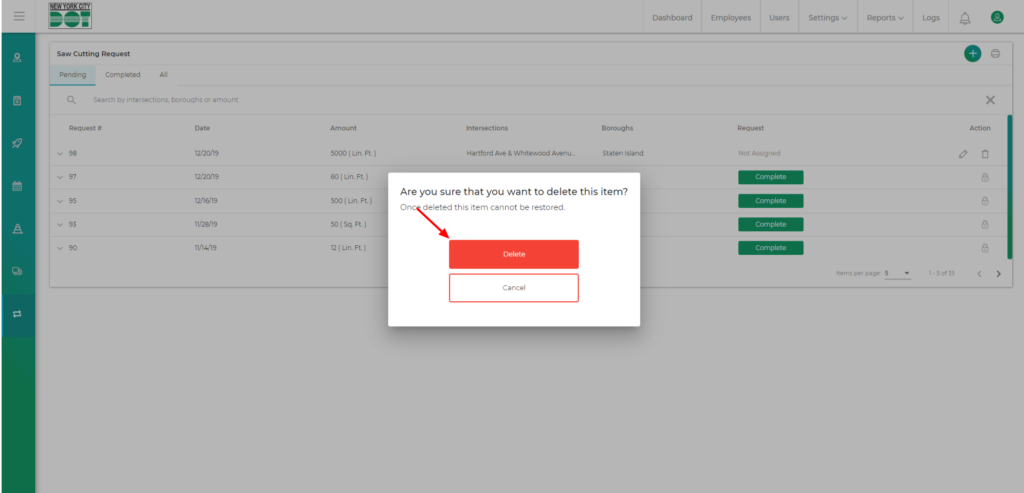Open the items per page dropdown
This screenshot has width=1024, height=493.
coord(897,273)
